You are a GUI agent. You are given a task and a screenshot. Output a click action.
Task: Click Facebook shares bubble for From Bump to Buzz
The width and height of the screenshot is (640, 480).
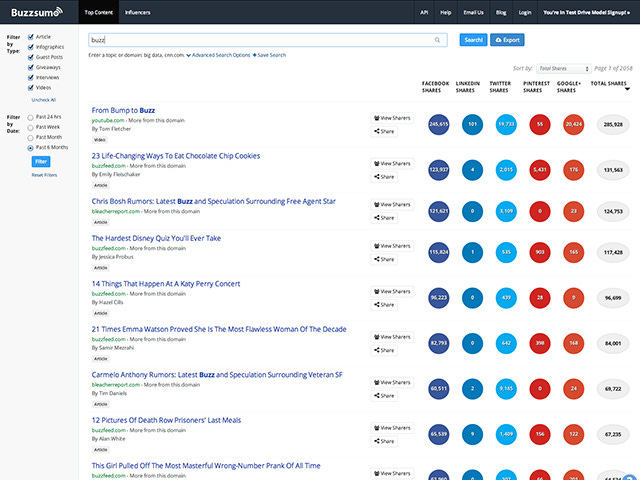[438, 124]
